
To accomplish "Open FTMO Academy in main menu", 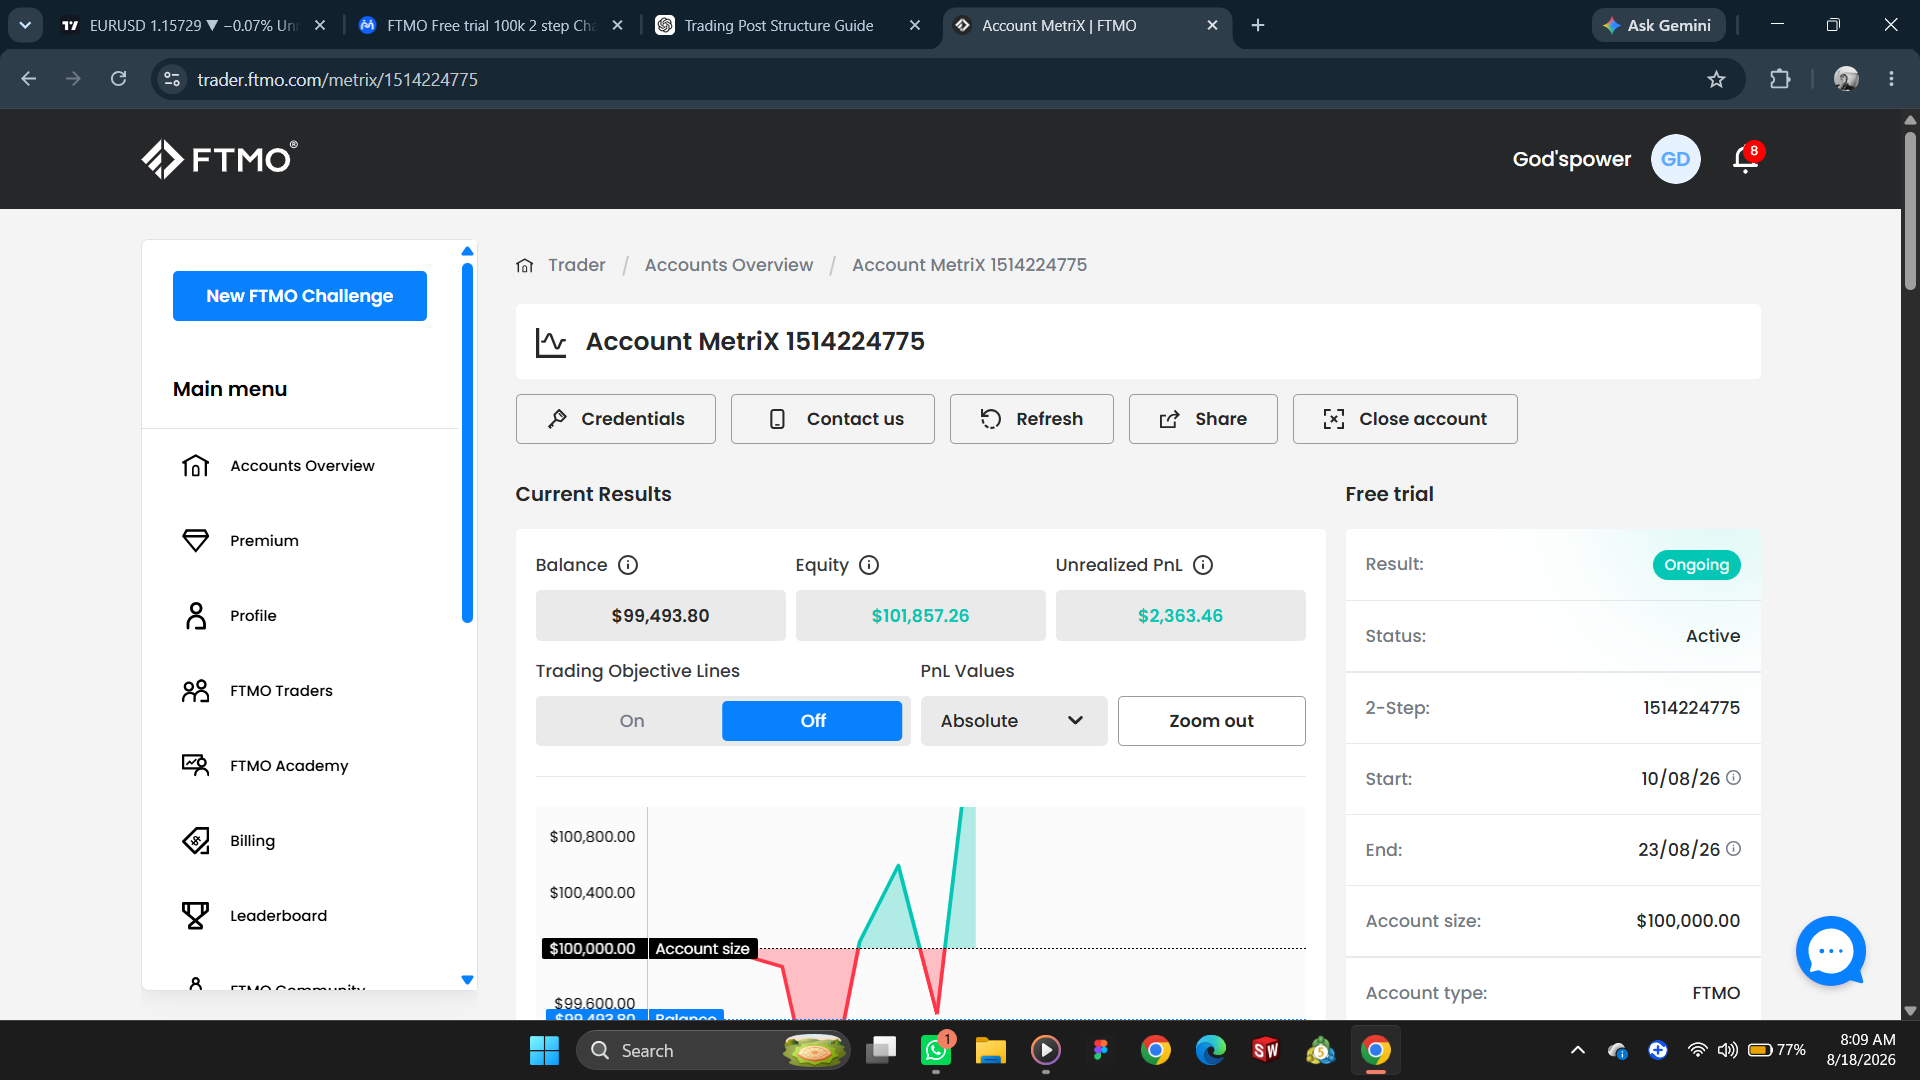I will pyautogui.click(x=289, y=766).
